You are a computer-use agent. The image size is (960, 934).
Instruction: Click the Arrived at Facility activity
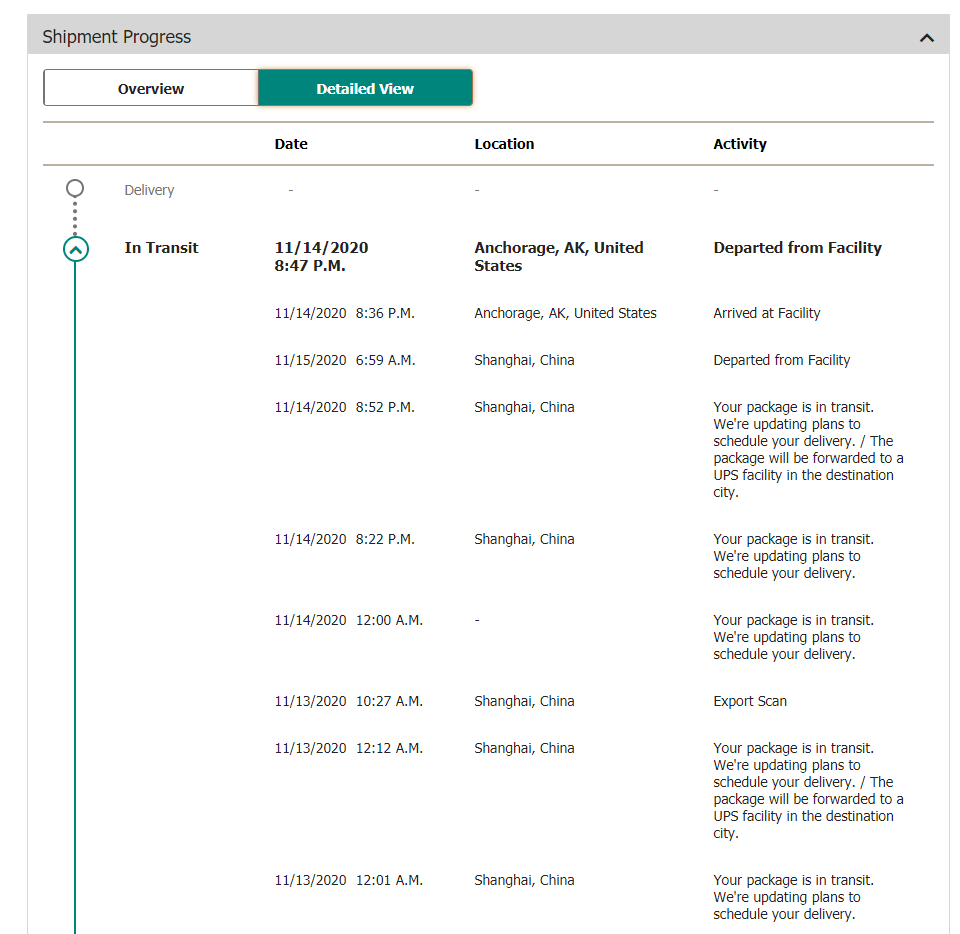(x=767, y=313)
